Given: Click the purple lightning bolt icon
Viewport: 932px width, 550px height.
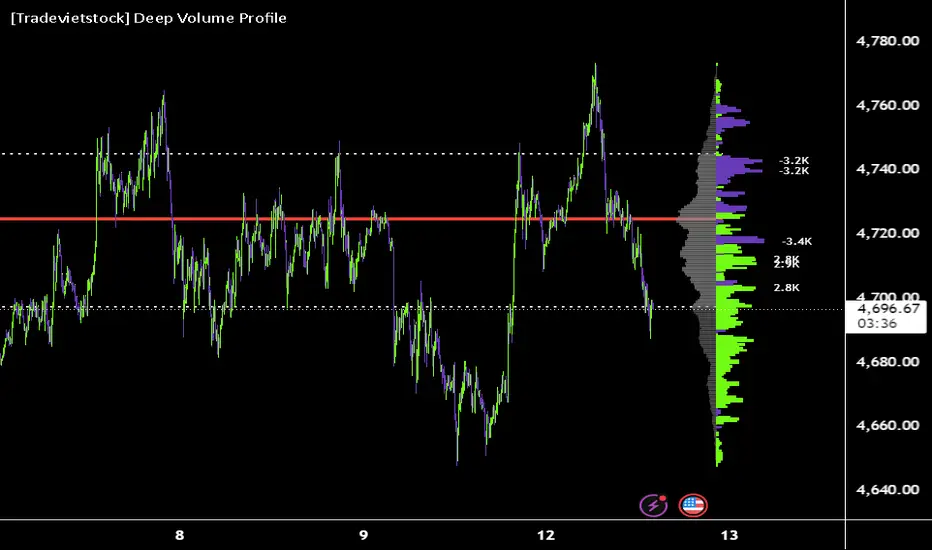Looking at the screenshot, I should pos(653,505).
